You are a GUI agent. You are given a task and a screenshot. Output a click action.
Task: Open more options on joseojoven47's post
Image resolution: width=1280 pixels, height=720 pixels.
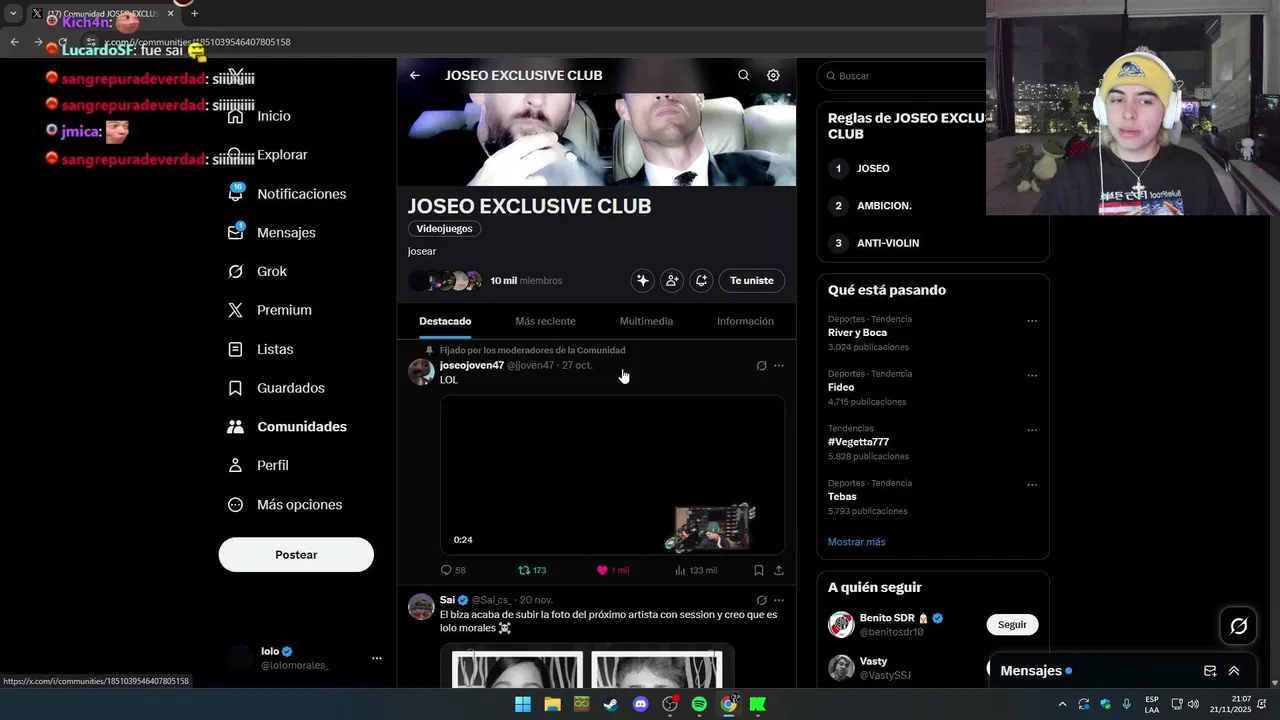pyautogui.click(x=779, y=366)
